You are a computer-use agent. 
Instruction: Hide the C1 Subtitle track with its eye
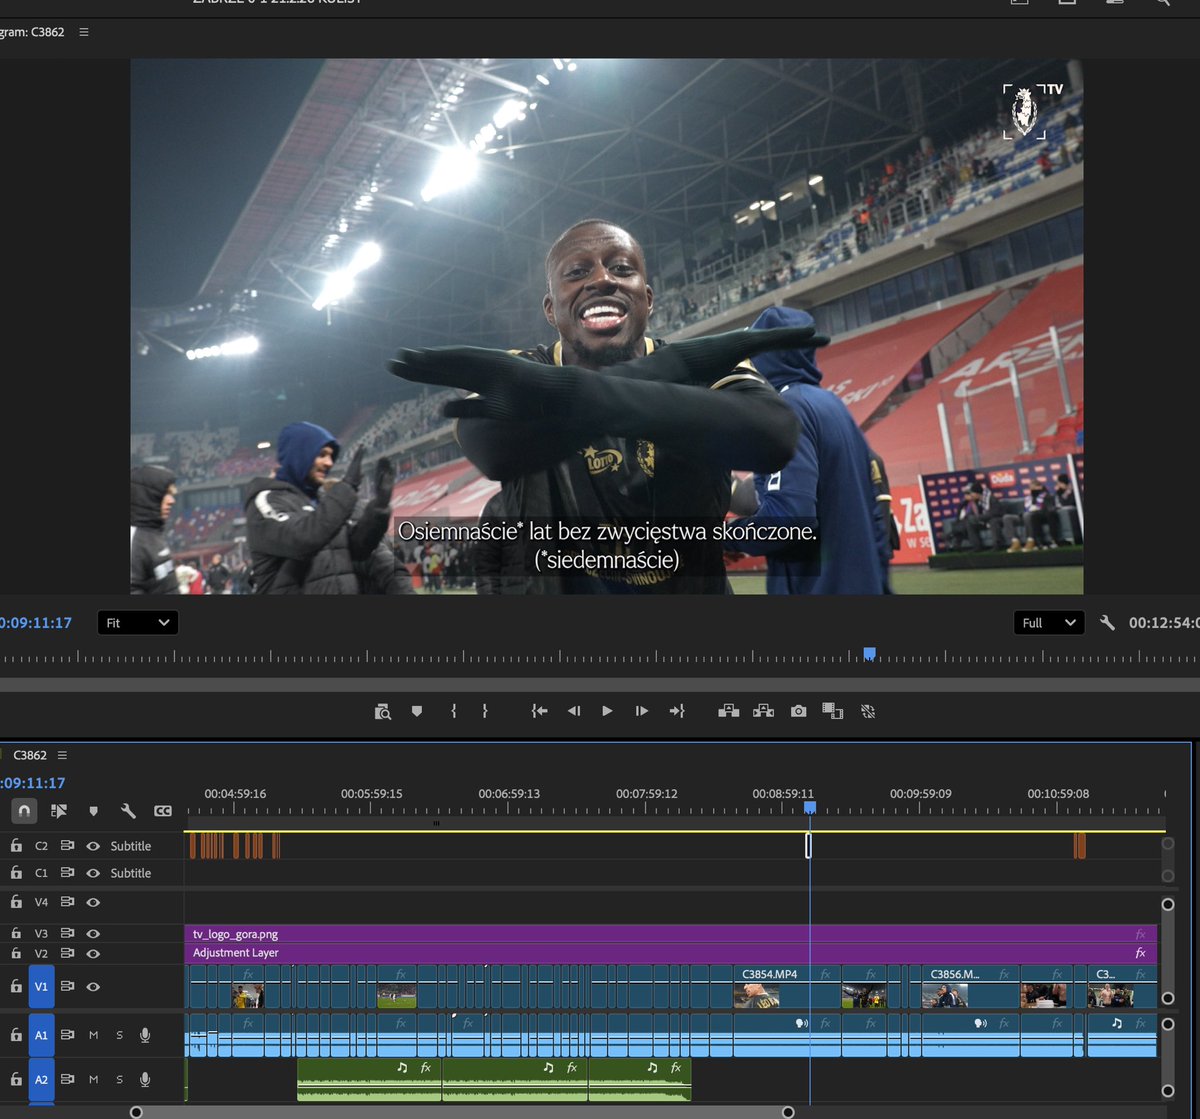[x=93, y=873]
